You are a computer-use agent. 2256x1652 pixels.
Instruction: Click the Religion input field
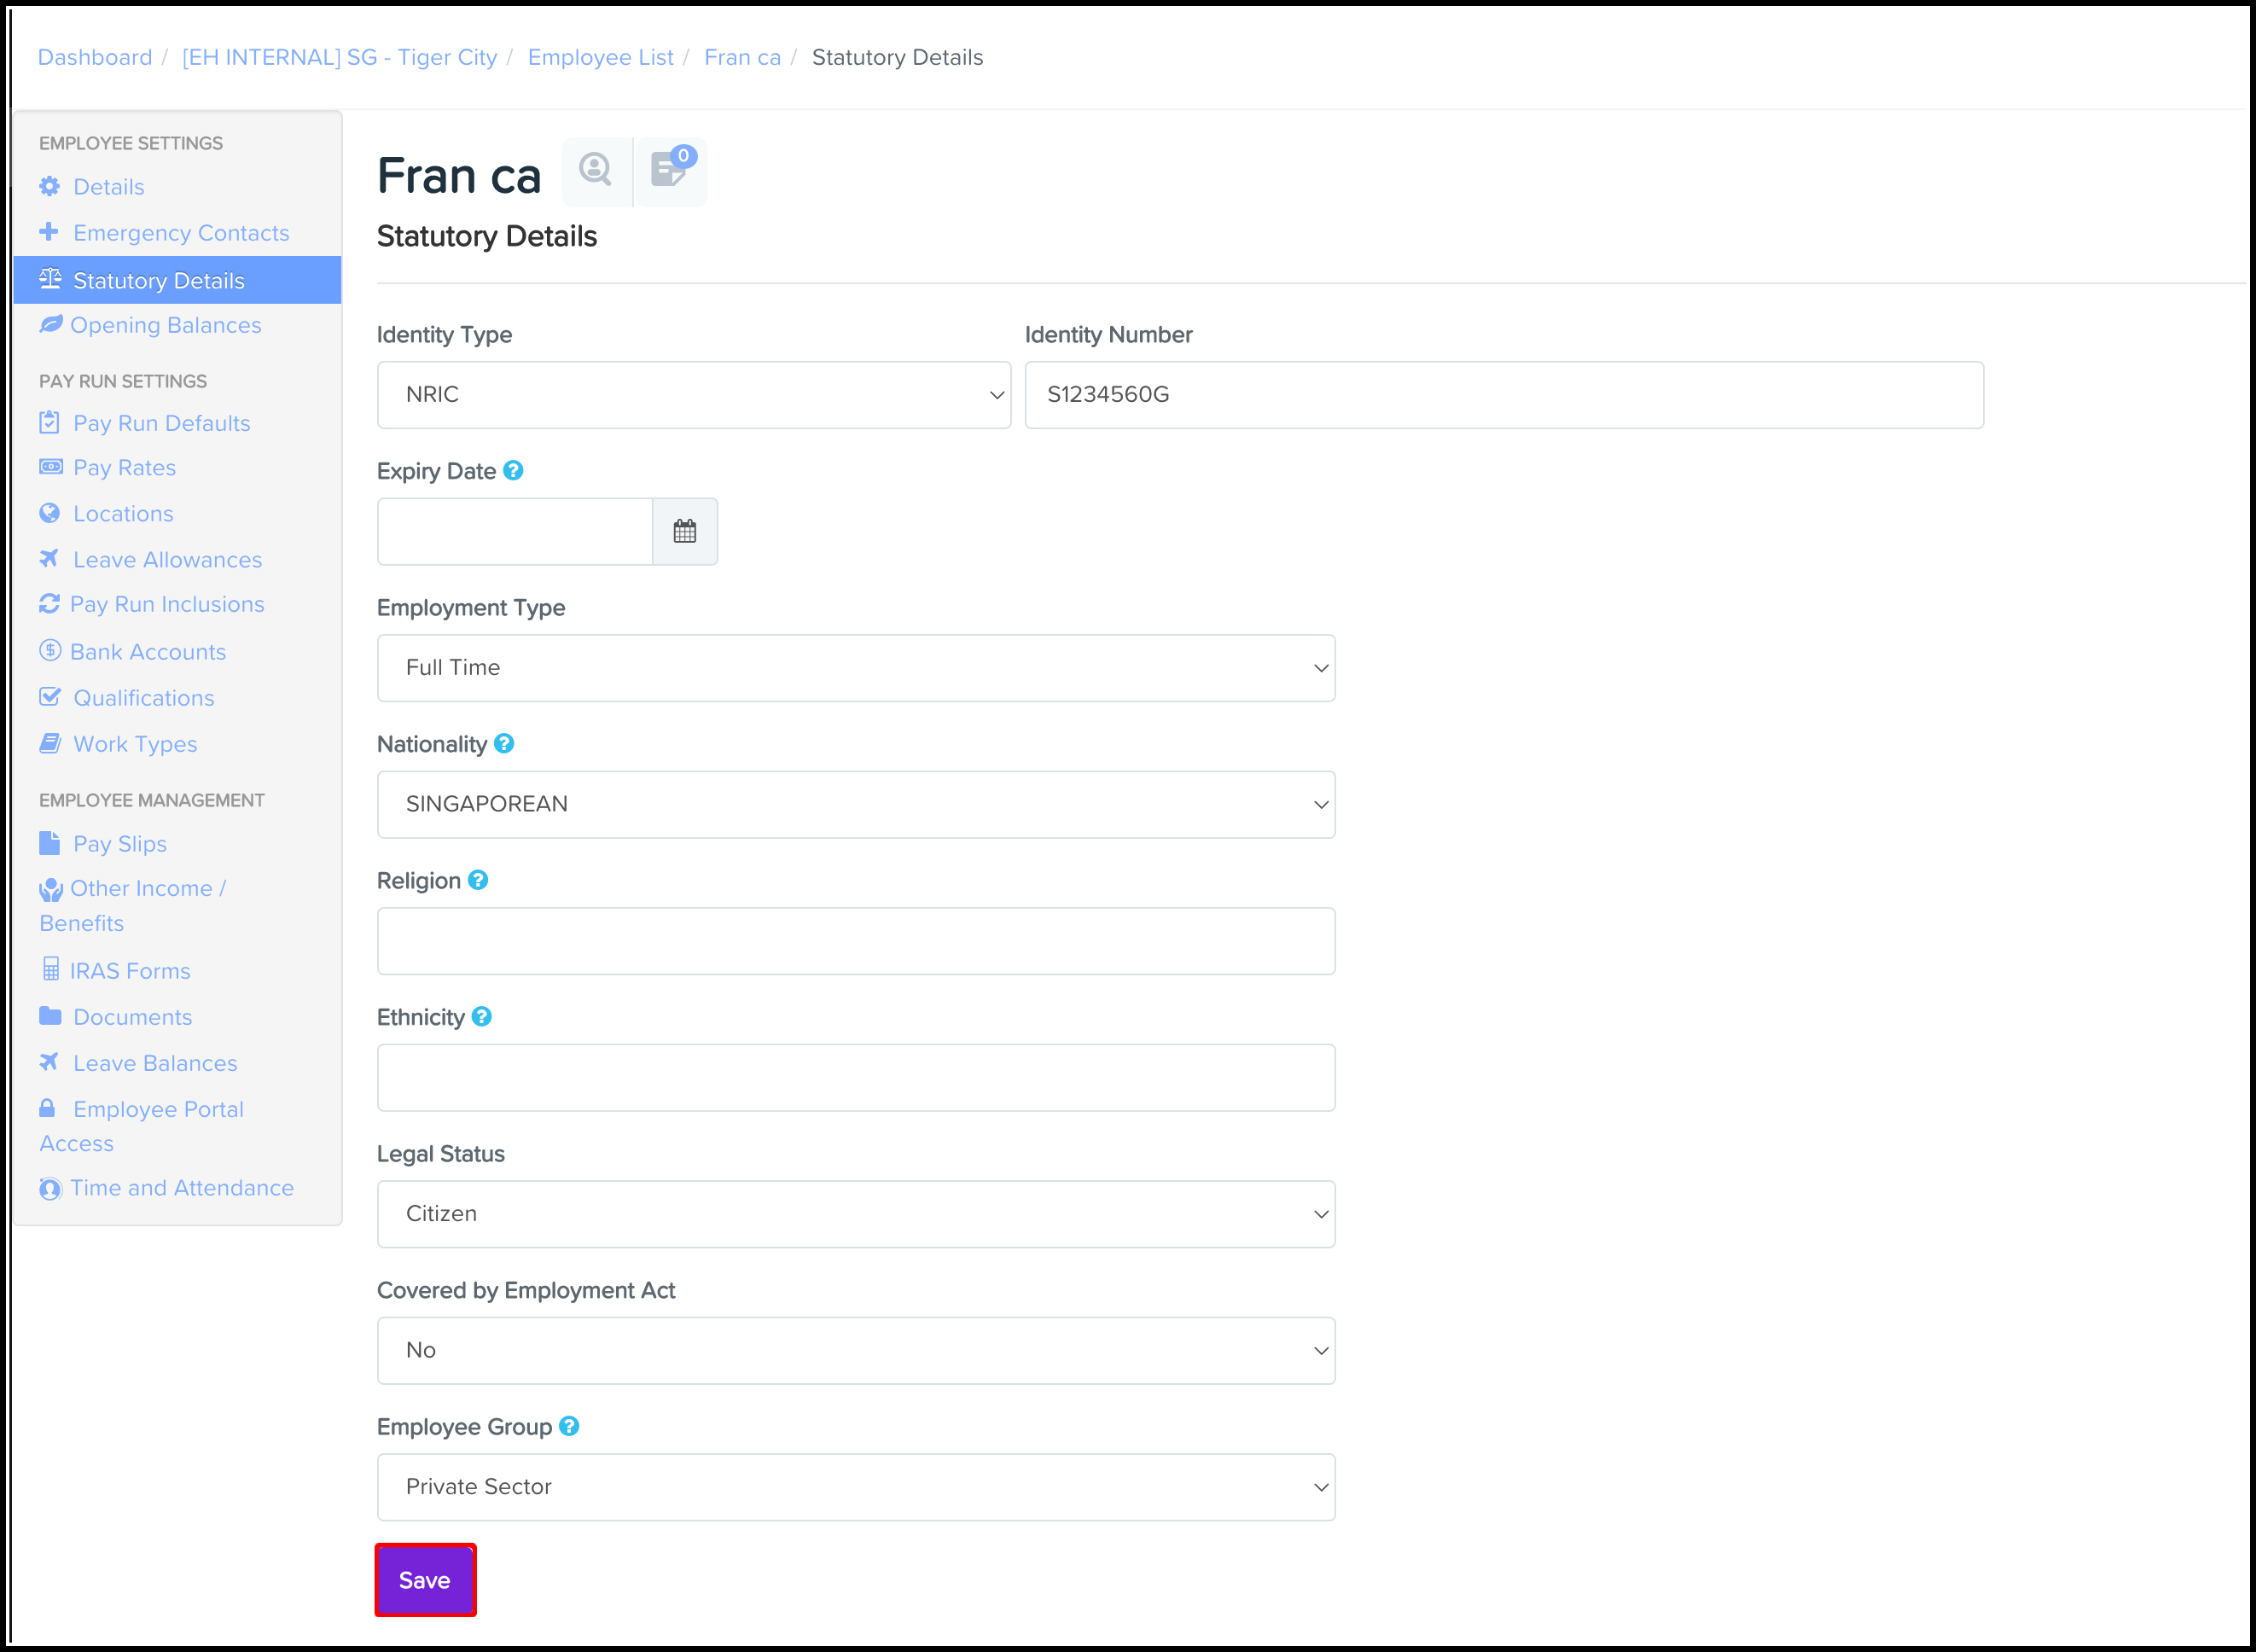click(x=856, y=941)
